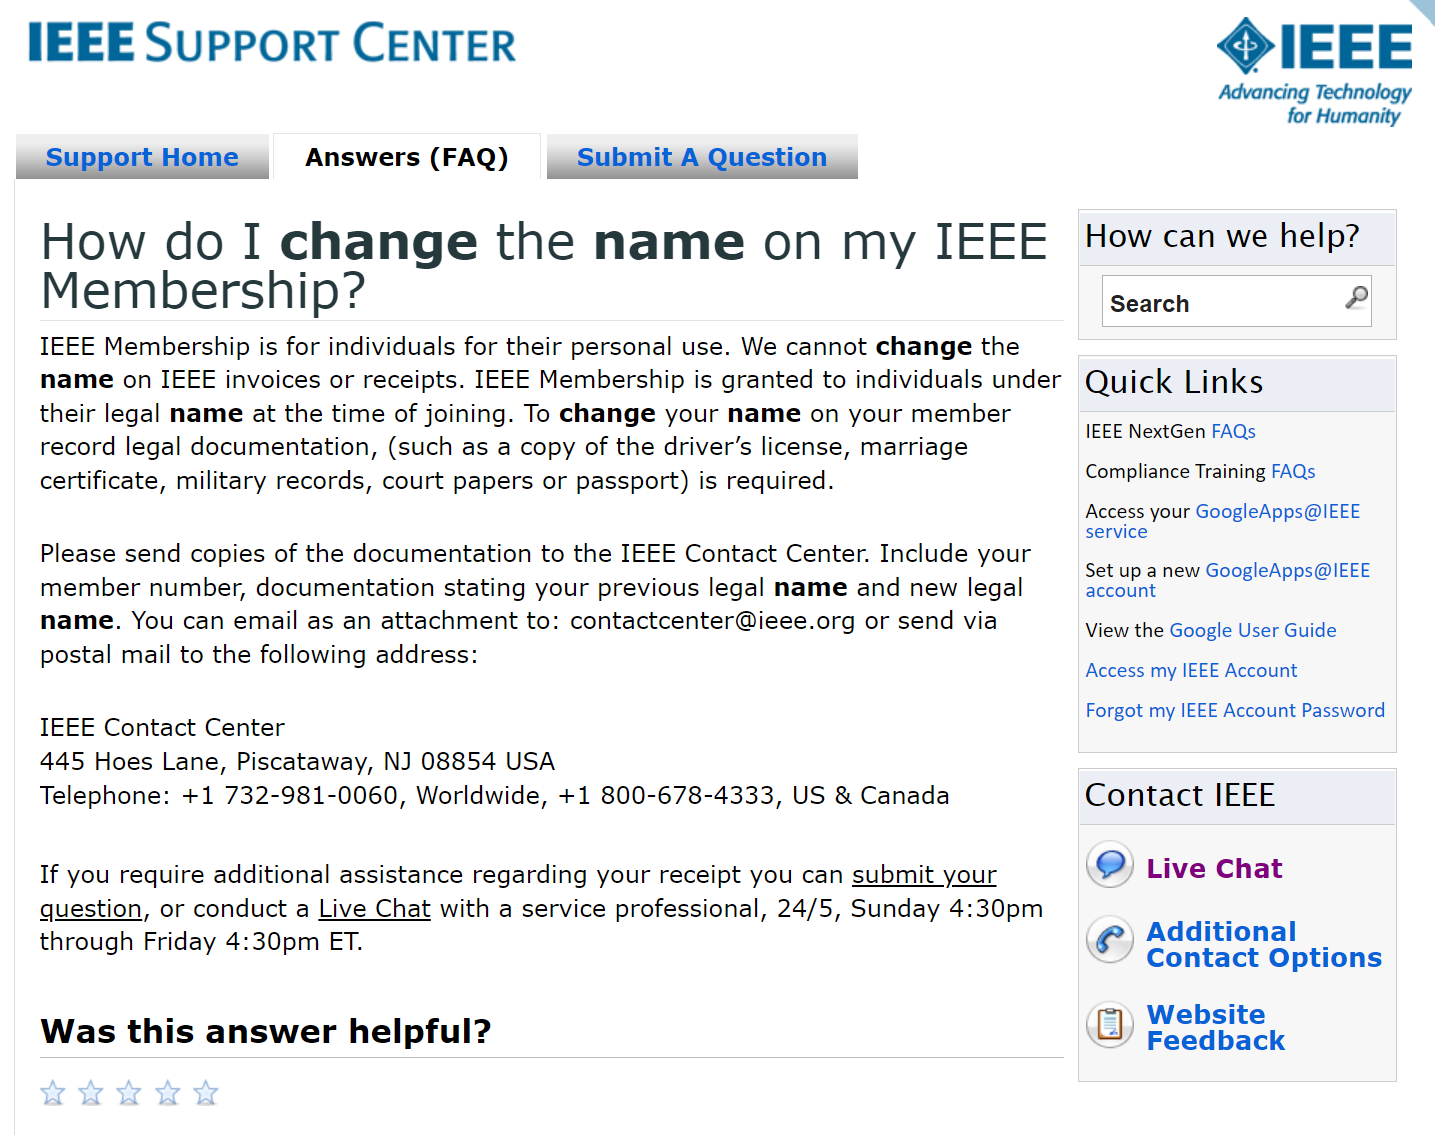The width and height of the screenshot is (1435, 1135).
Task: Click the Live Chat speech bubble icon
Action: pyautogui.click(x=1109, y=863)
